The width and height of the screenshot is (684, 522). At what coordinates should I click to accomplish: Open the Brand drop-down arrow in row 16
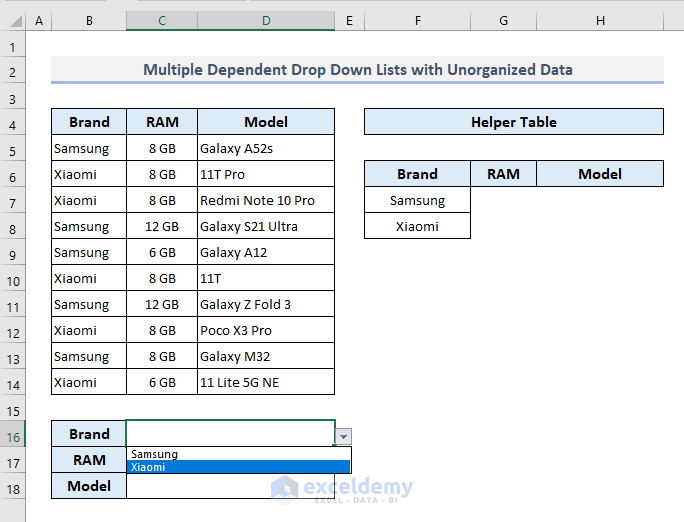coord(343,436)
